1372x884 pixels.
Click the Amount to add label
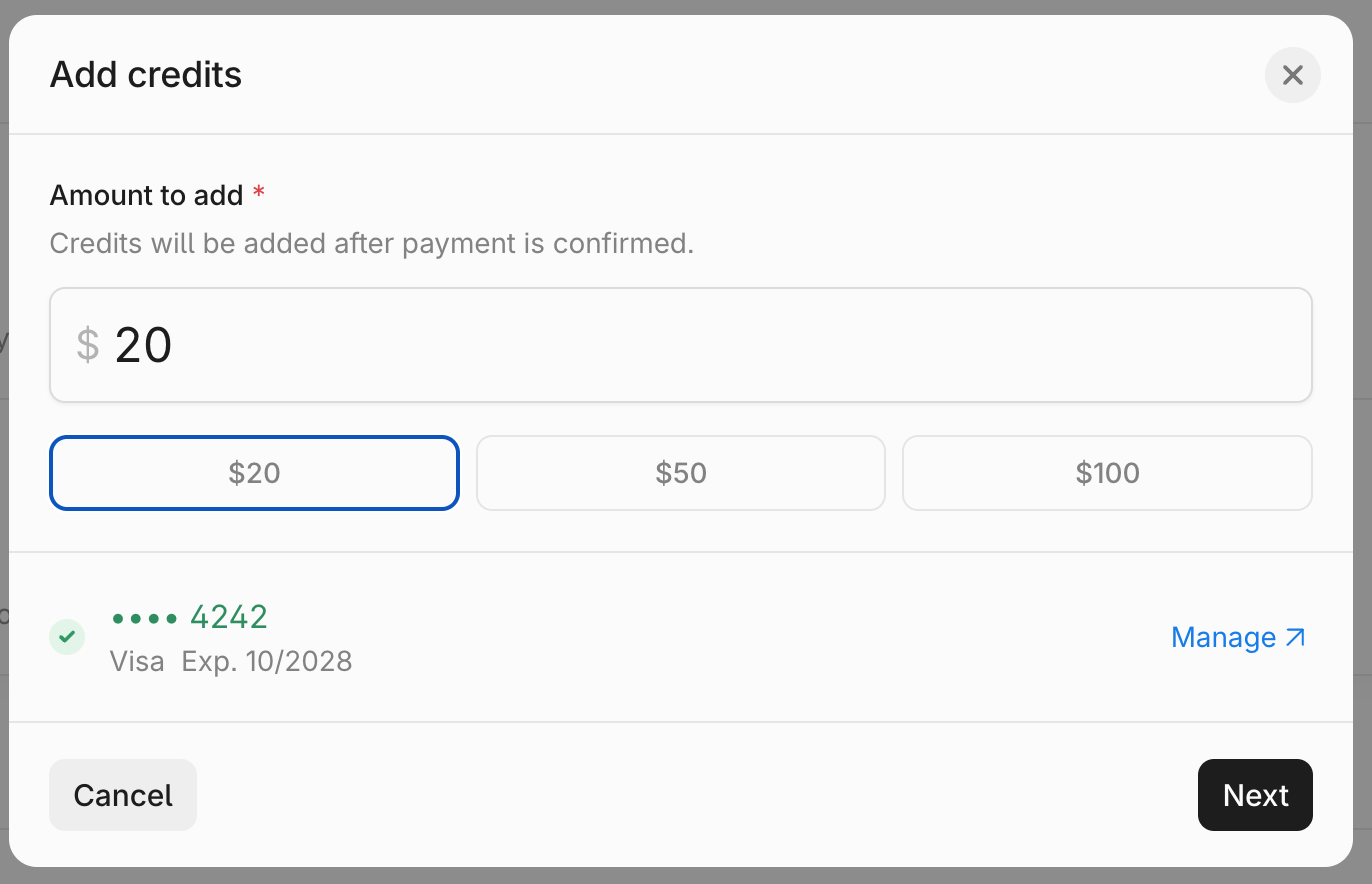(146, 195)
